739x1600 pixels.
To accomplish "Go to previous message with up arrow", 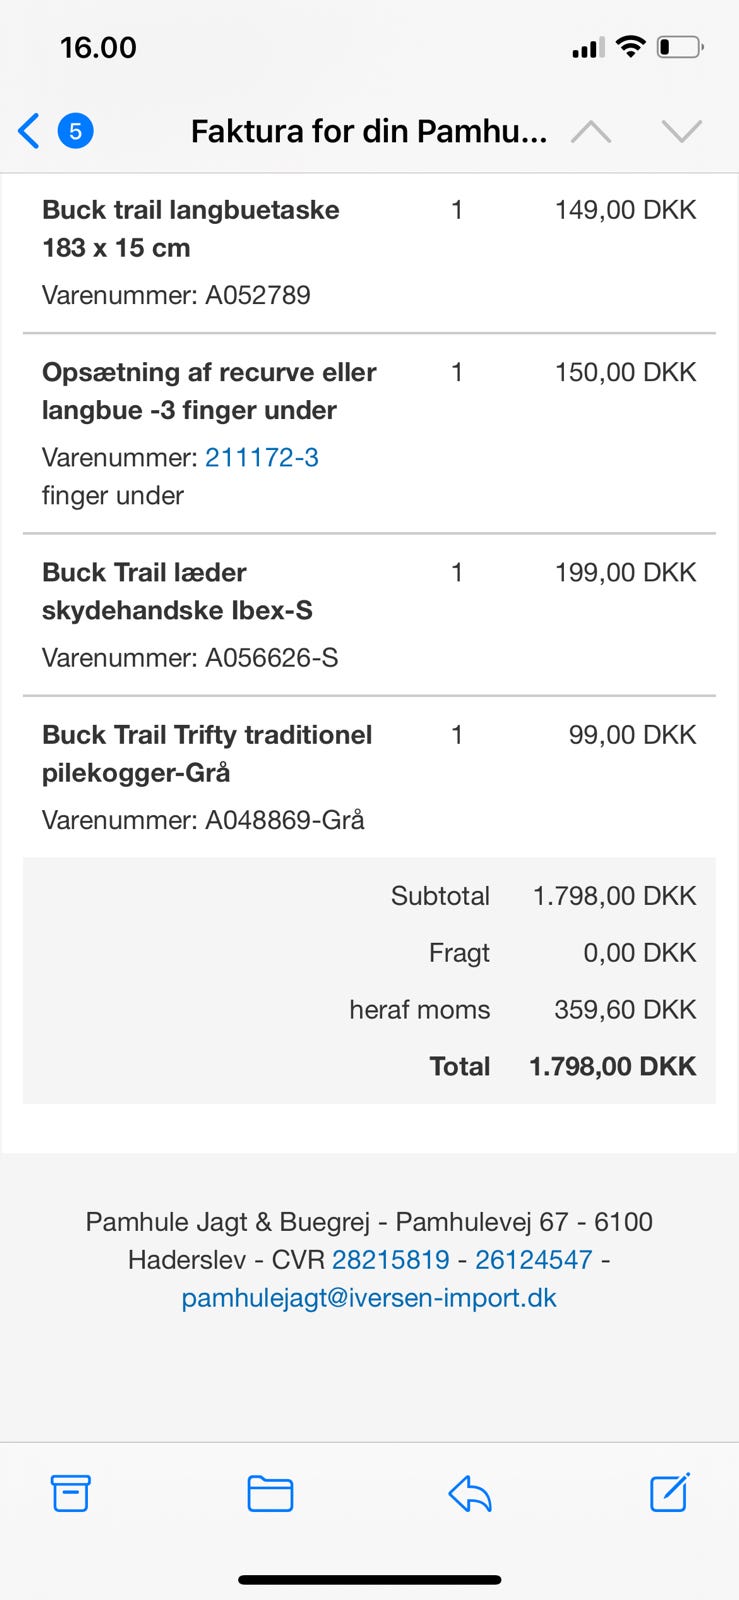I will click(x=590, y=131).
